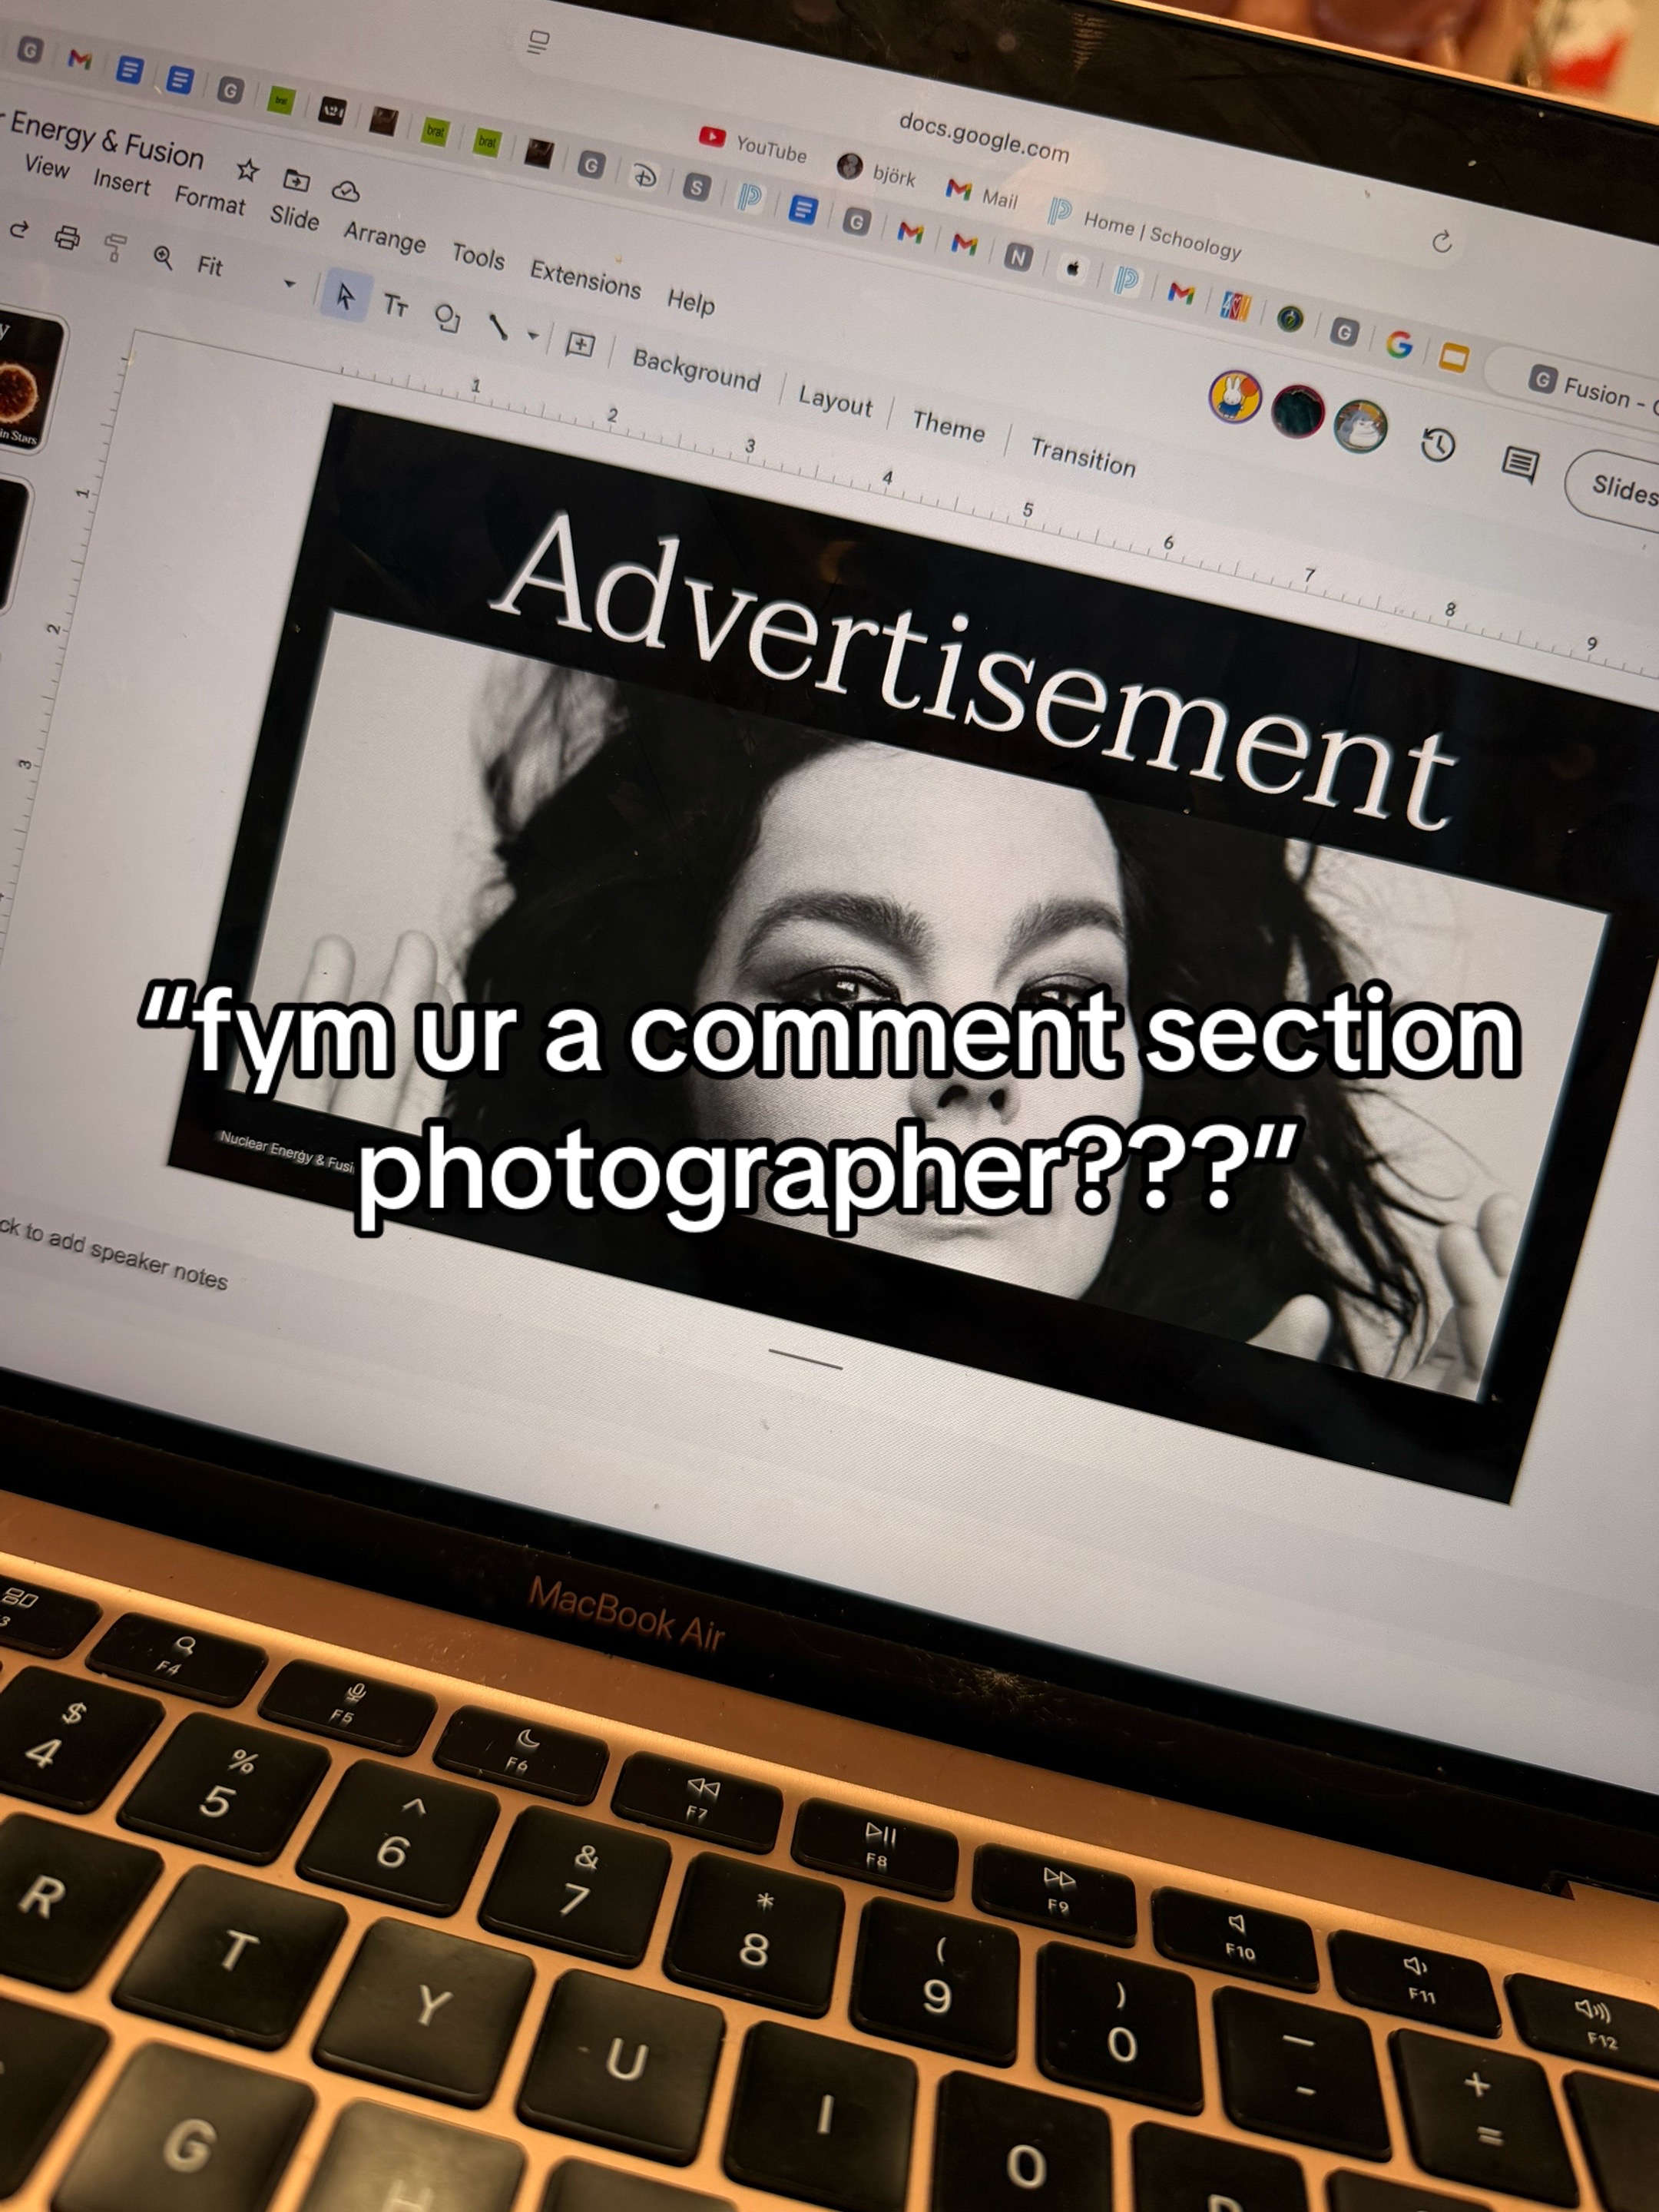1659x2212 pixels.
Task: Star the Energy & Fusion presentation
Action: click(247, 170)
